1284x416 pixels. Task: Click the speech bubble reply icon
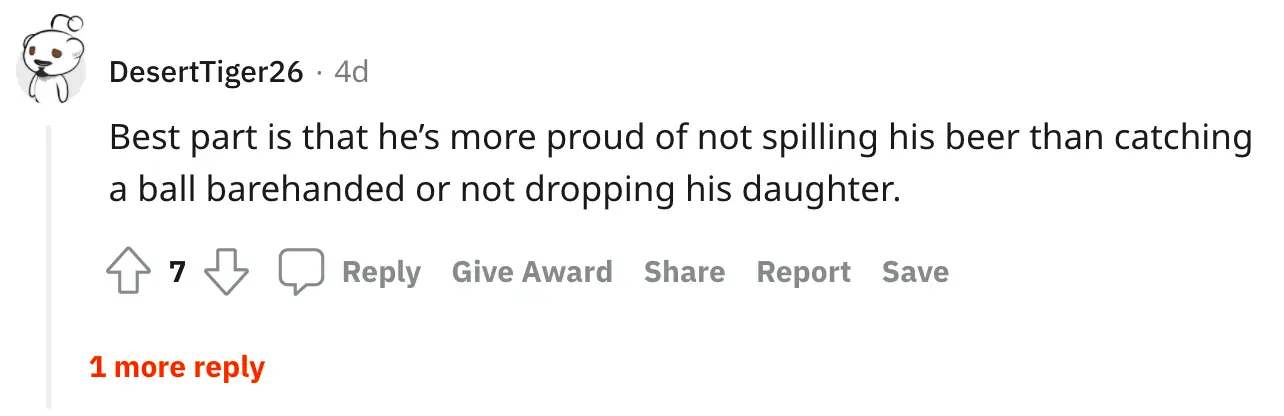[x=300, y=272]
